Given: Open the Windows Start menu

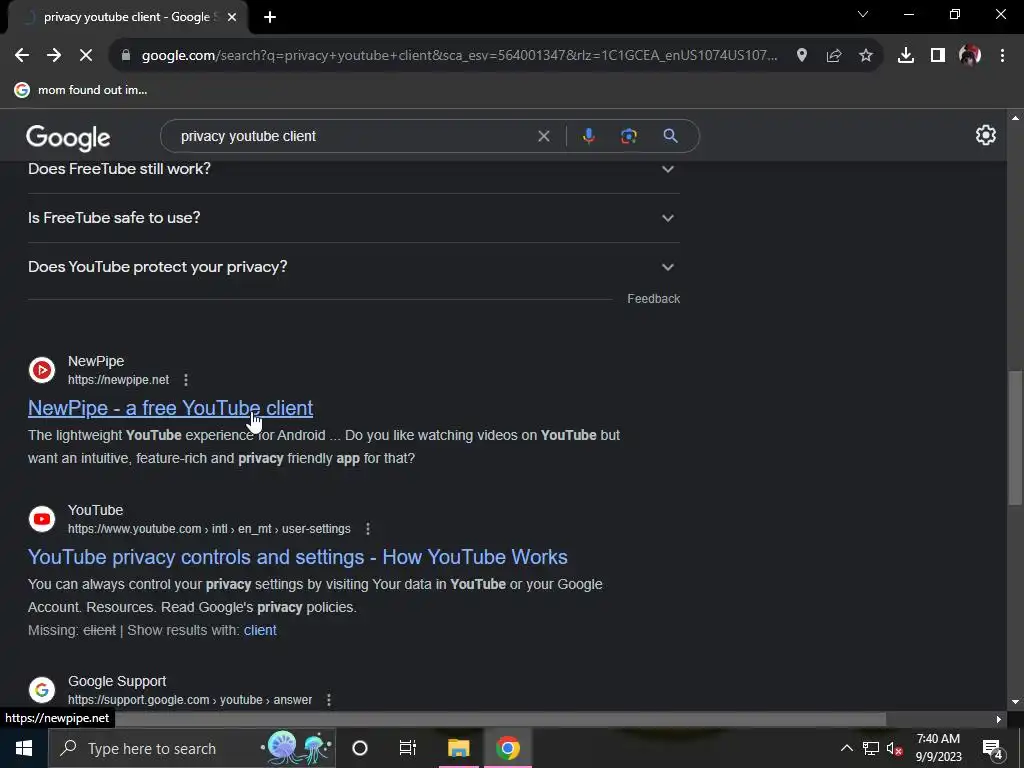Looking at the screenshot, I should point(24,748).
